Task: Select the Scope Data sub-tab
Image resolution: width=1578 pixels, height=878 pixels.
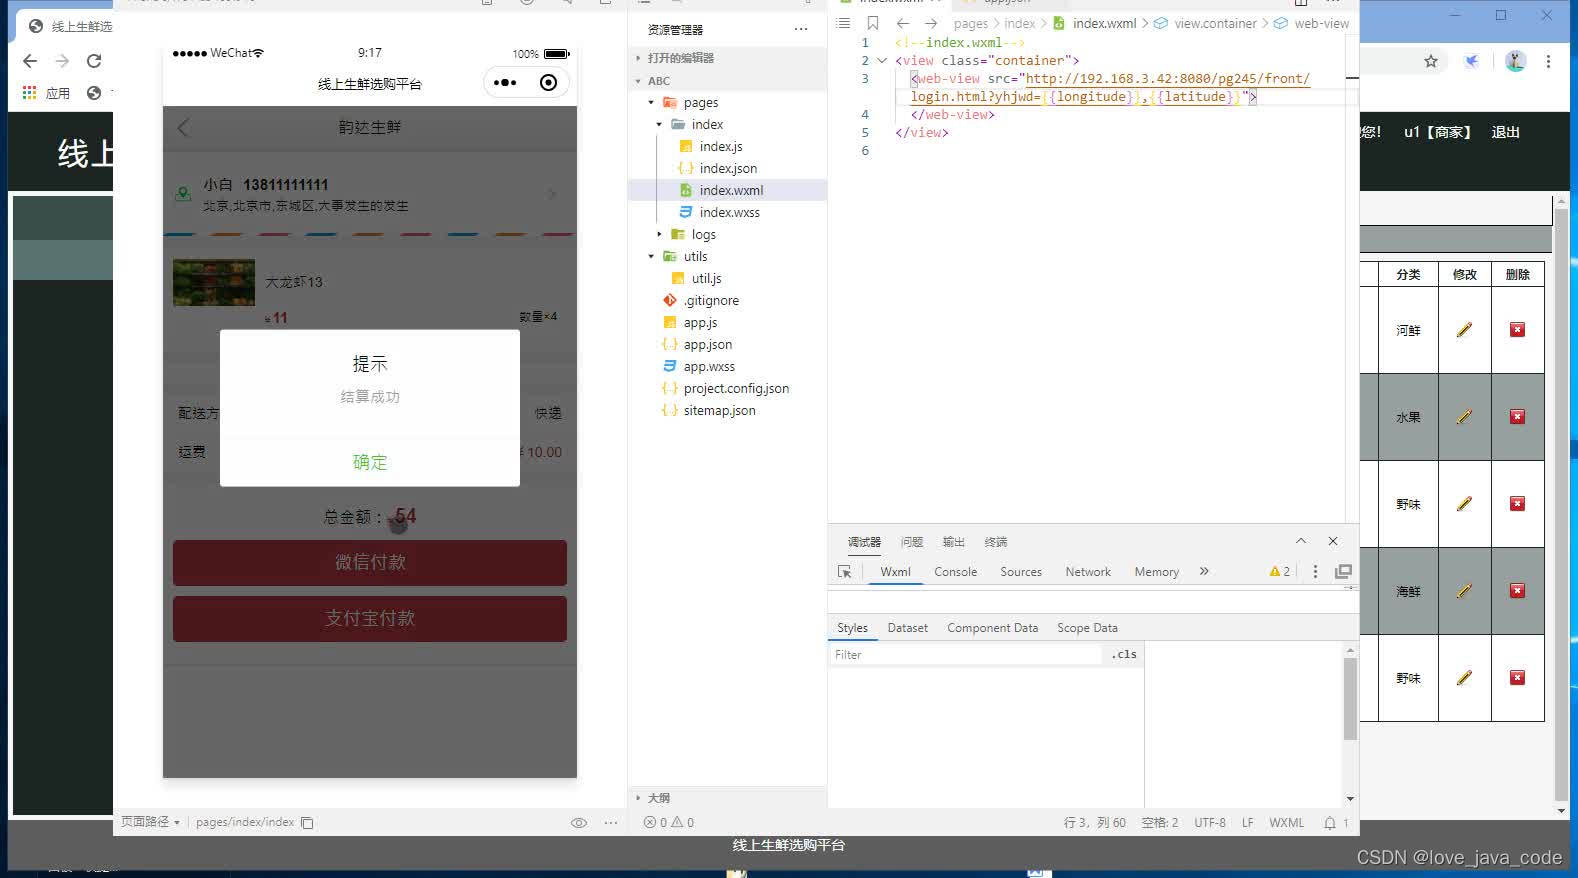Action: coord(1087,628)
